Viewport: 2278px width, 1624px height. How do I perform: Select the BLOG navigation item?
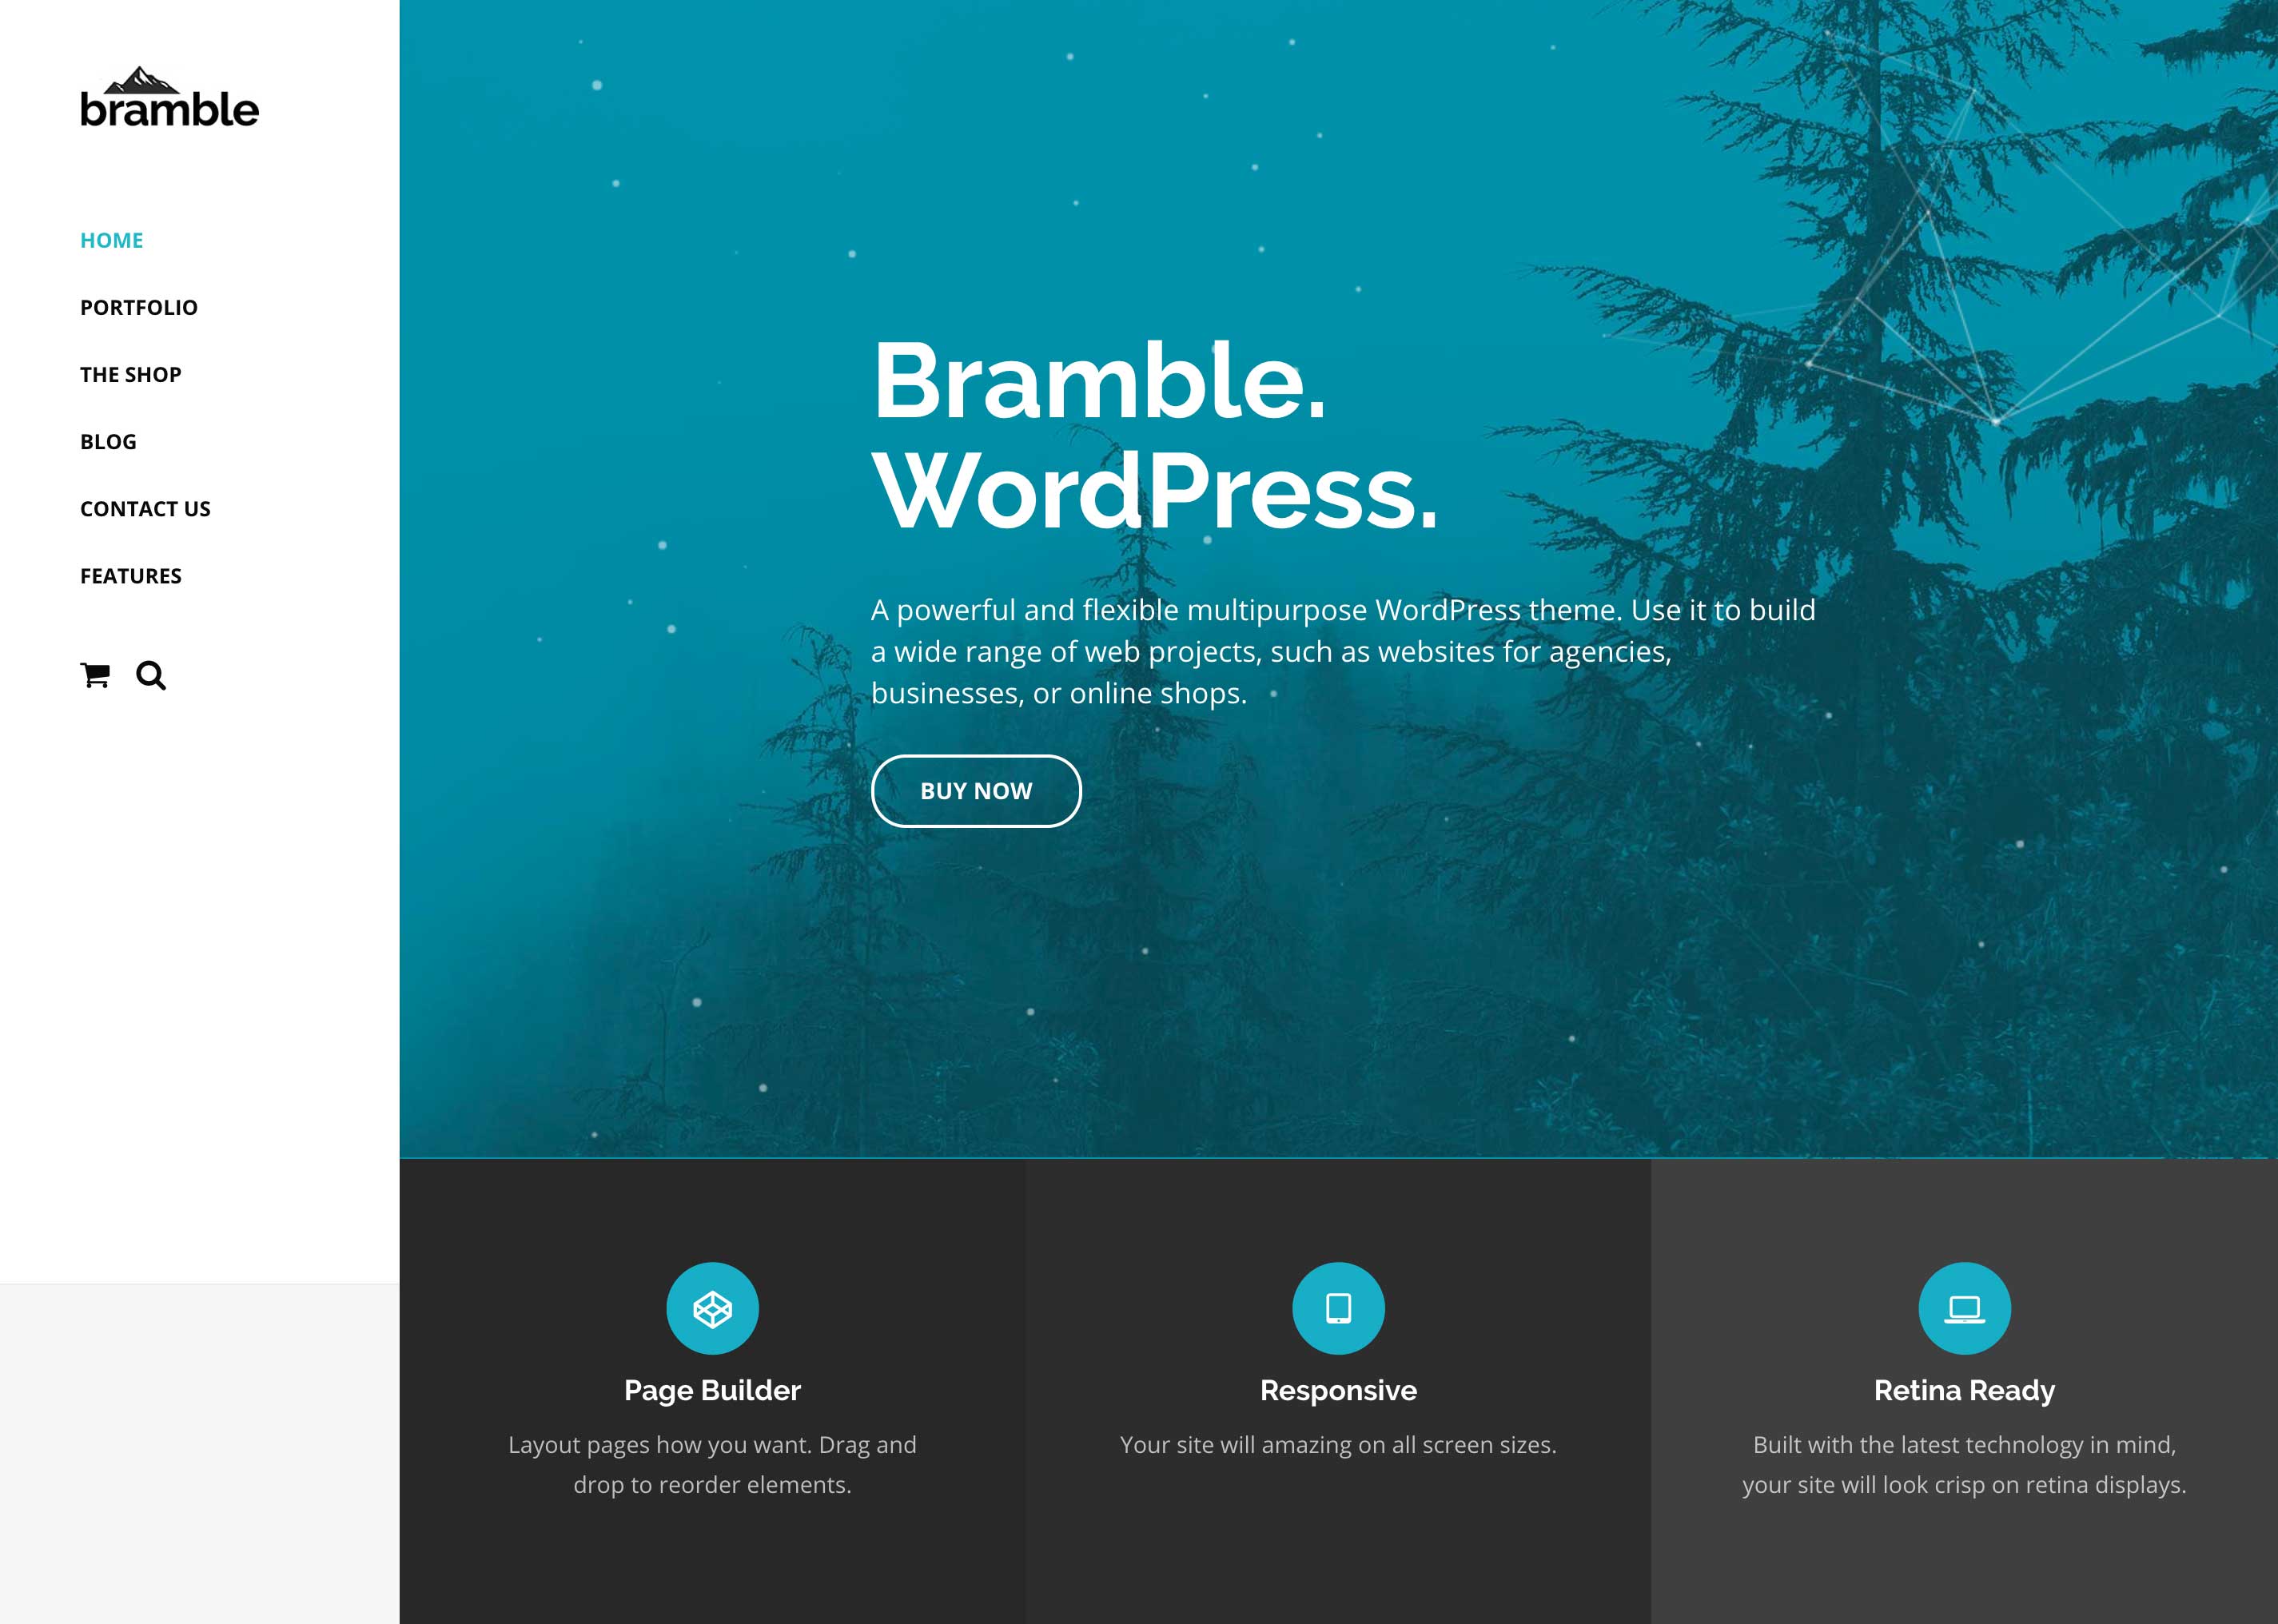coord(107,441)
